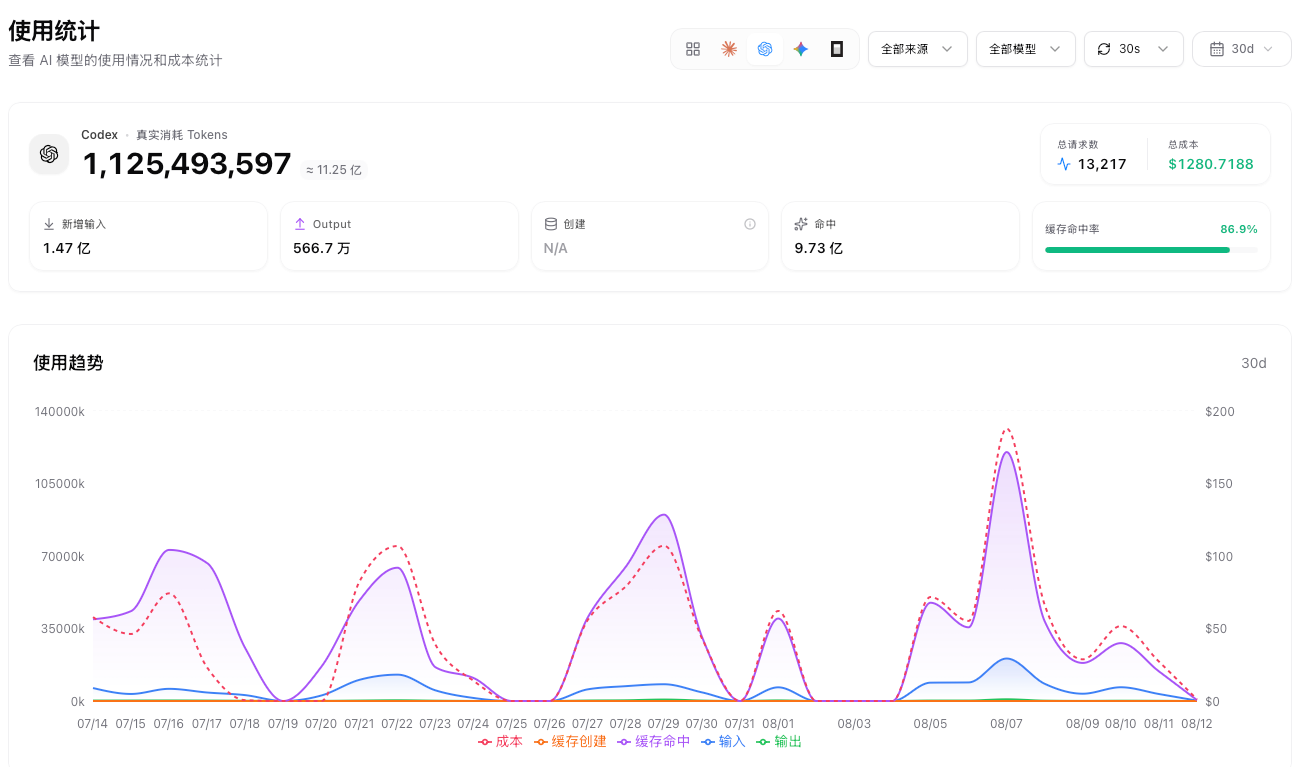Click the Output 566.7 万 stat card

(399, 236)
